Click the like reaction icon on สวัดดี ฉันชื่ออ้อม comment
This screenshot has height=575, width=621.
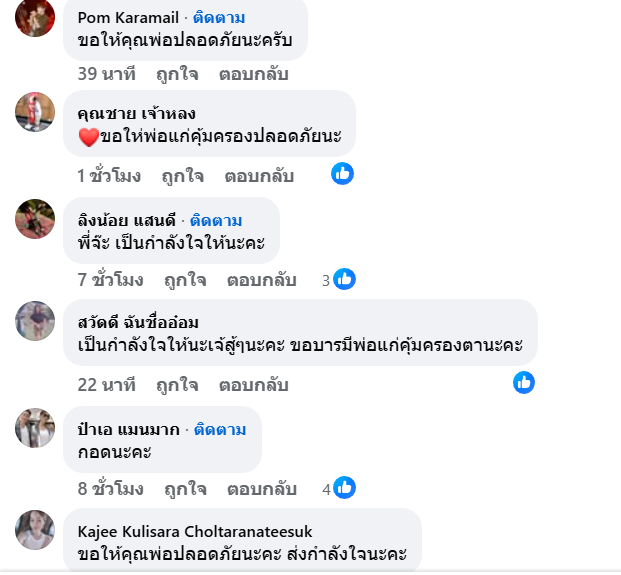[524, 382]
